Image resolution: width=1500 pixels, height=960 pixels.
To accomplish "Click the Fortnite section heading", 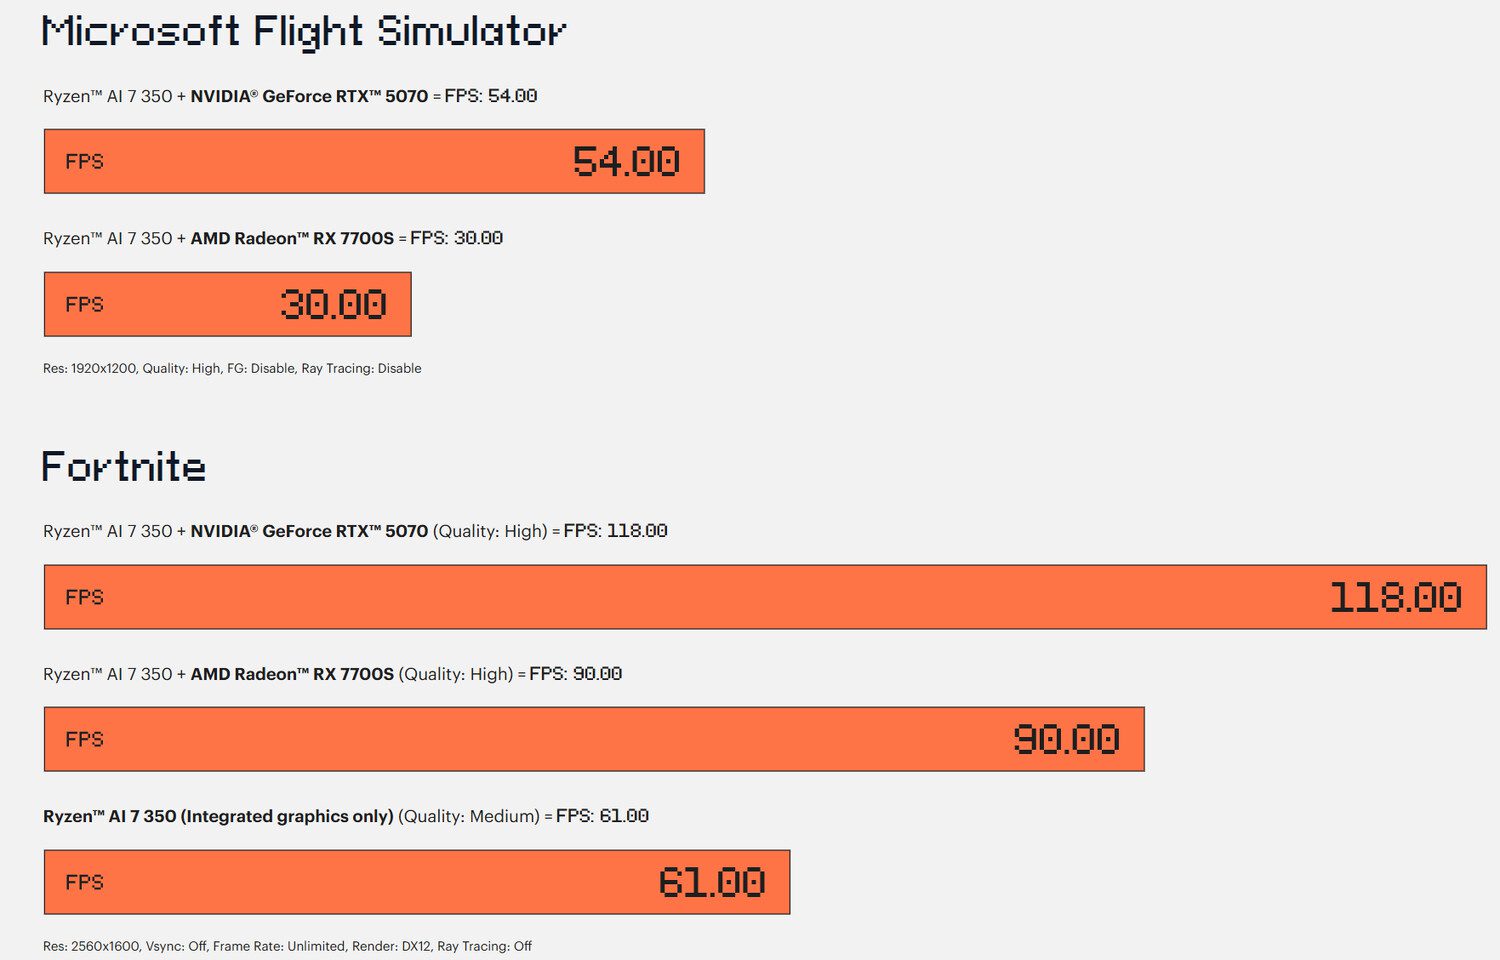I will tap(124, 467).
